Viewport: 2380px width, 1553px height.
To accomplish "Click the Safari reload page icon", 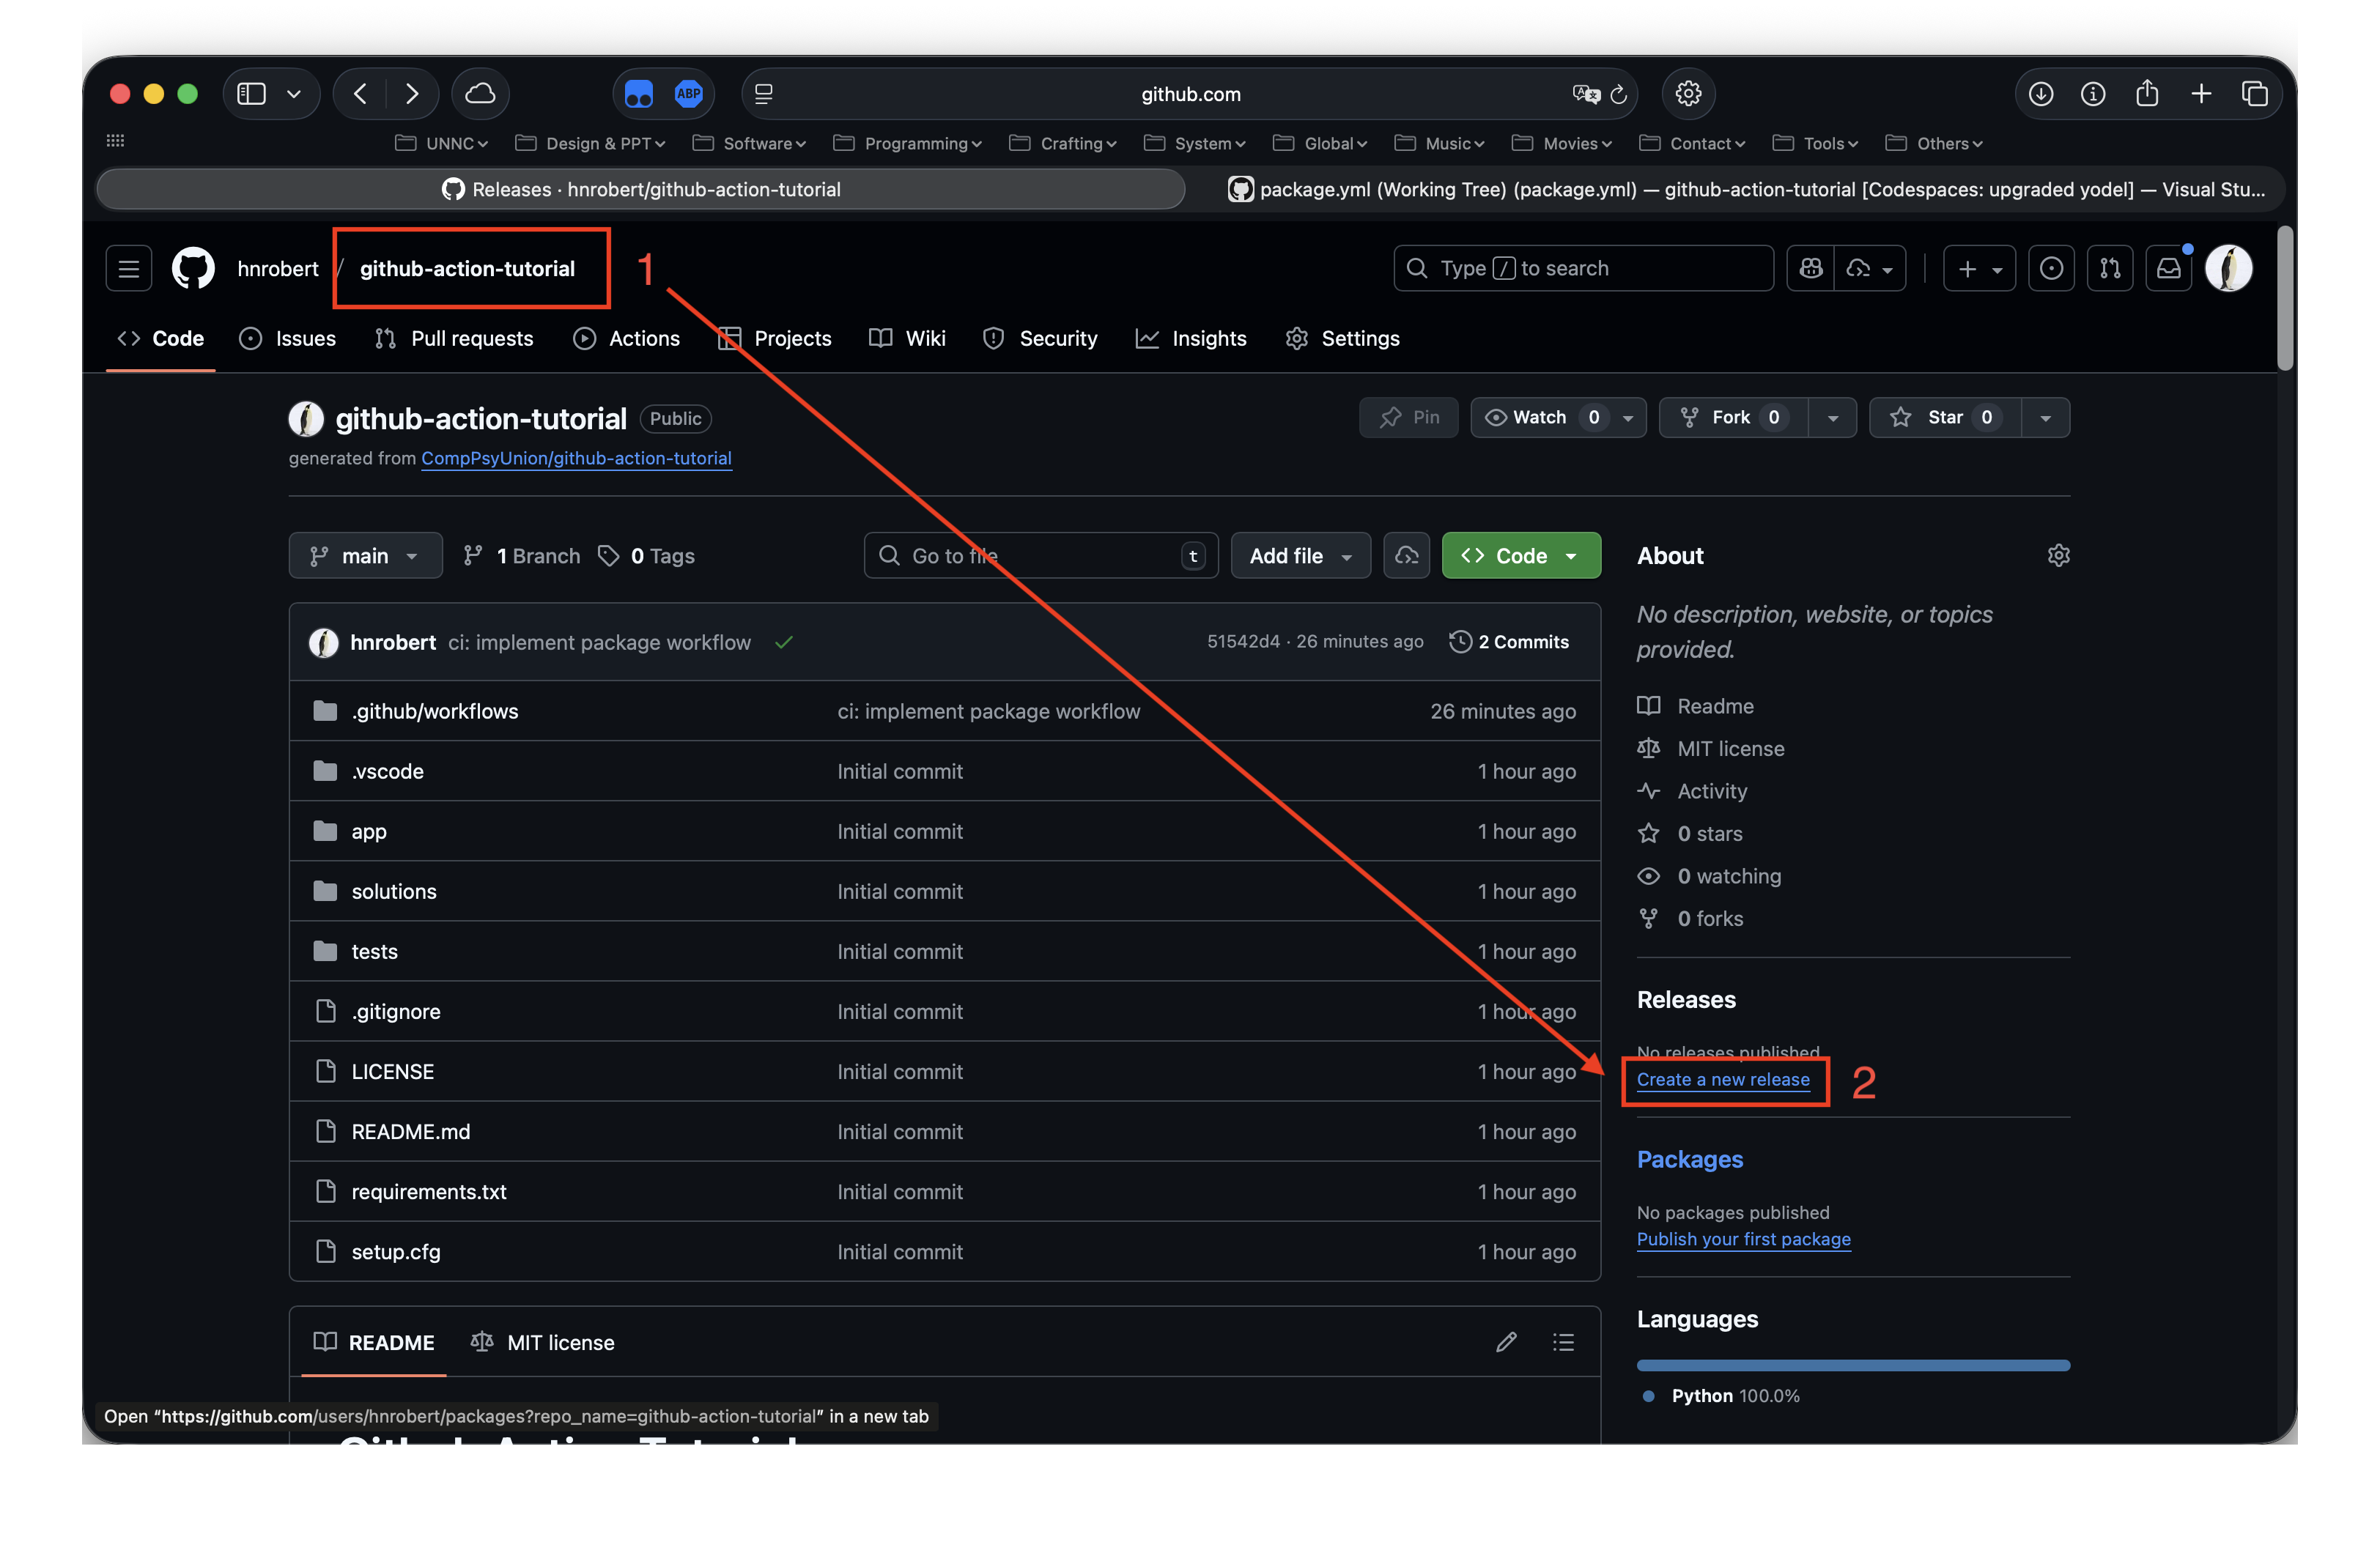I will tap(1618, 94).
